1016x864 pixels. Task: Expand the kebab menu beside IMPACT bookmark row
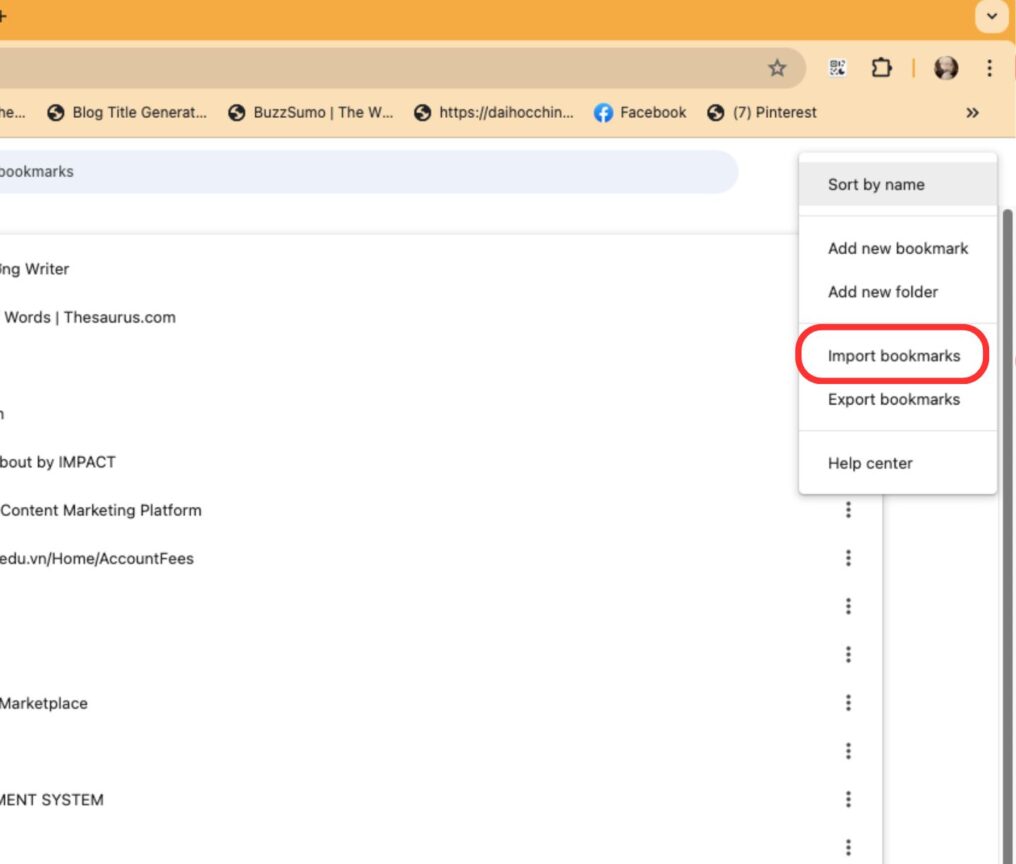[848, 462]
